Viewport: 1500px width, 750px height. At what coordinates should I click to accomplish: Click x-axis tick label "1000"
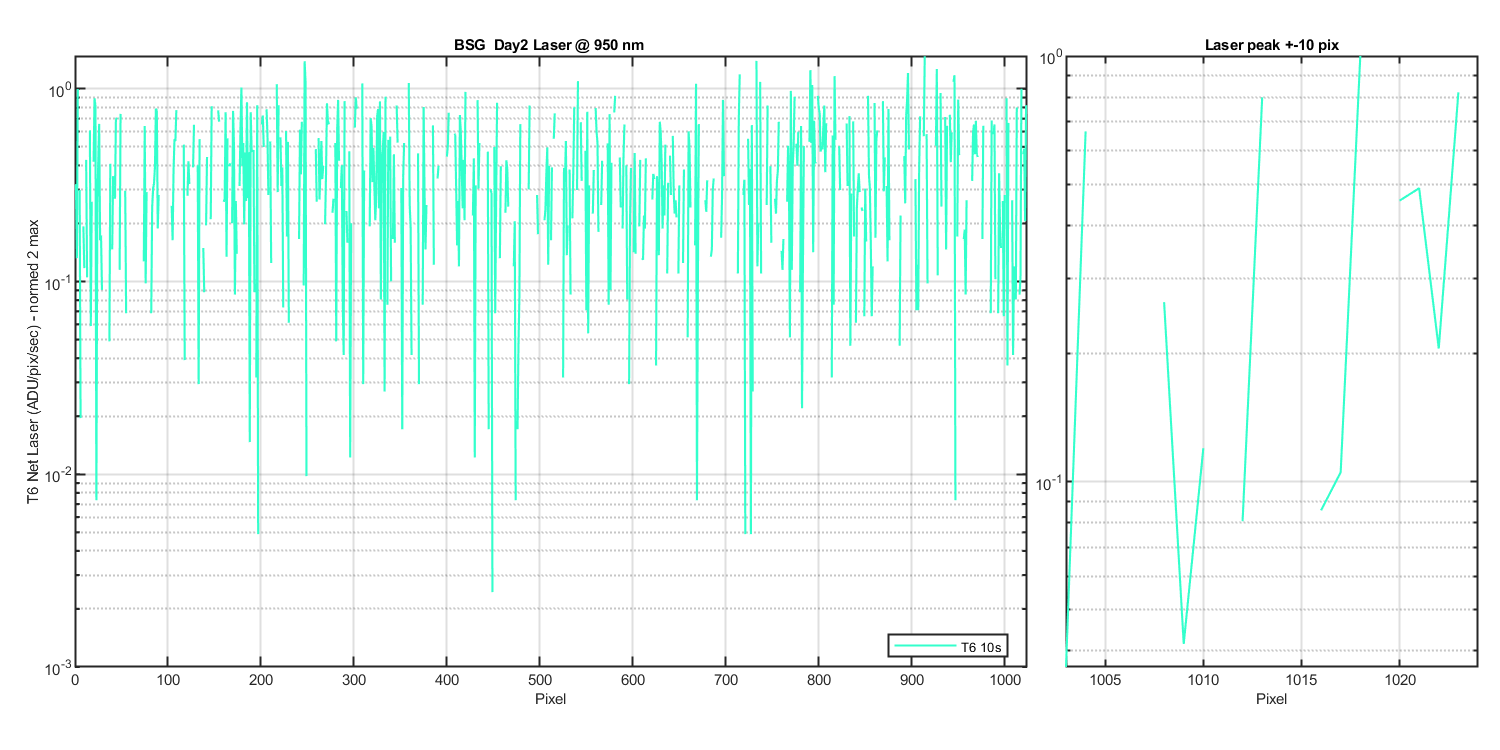coord(1005,681)
